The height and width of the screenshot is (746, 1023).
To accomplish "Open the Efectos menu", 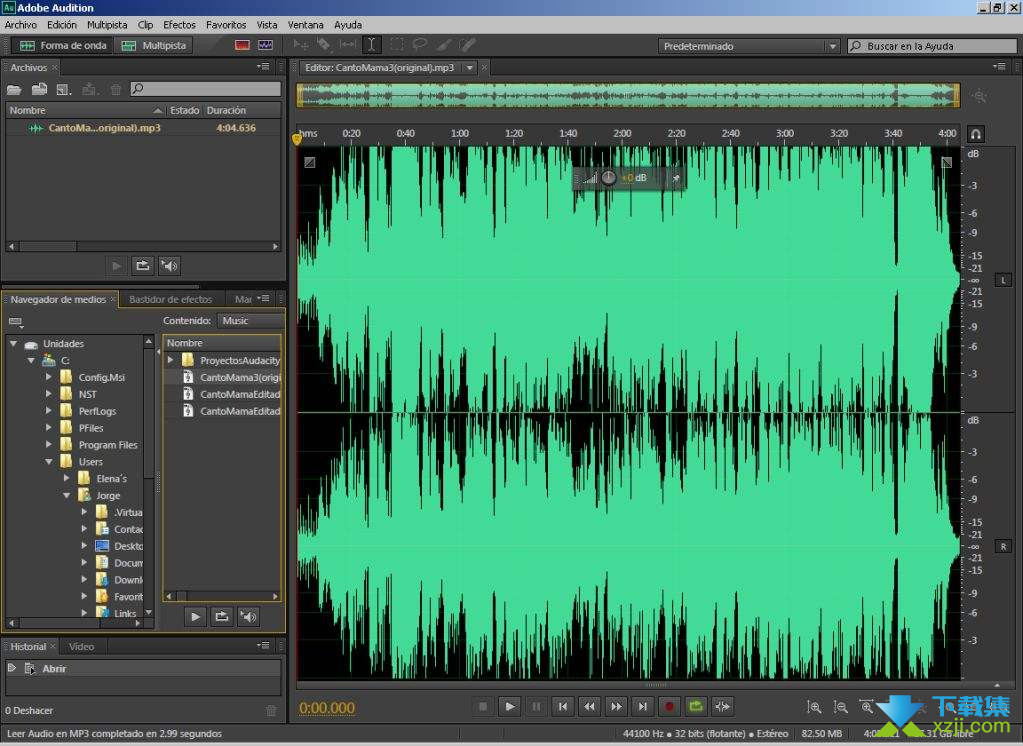I will click(179, 25).
